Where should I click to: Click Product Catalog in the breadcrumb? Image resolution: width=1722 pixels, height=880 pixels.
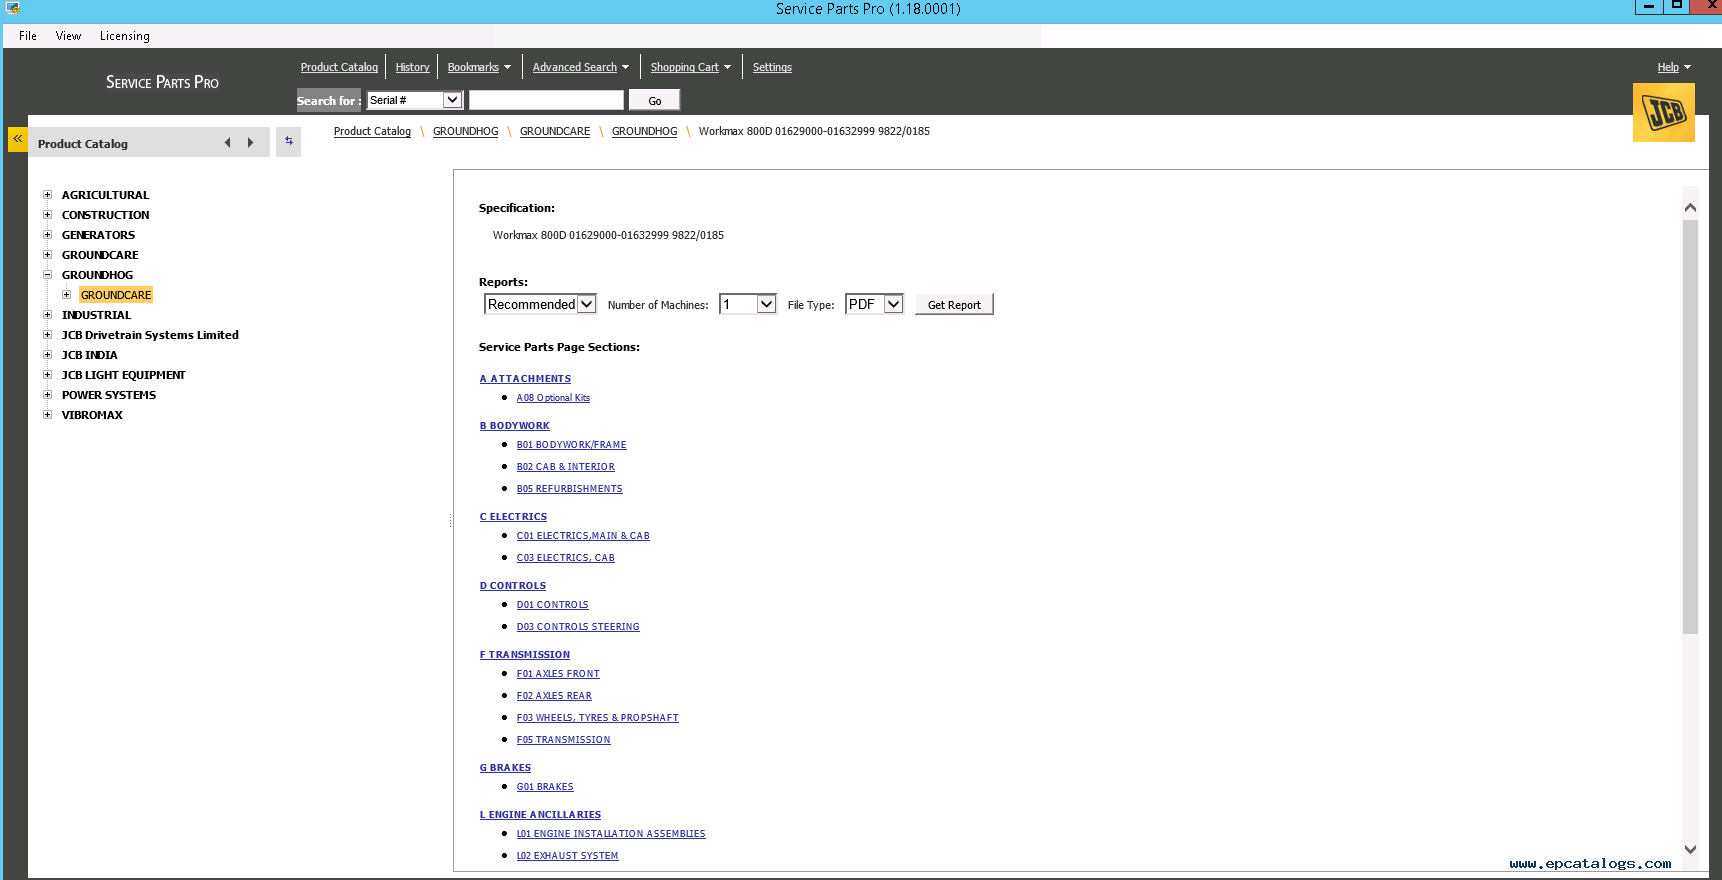point(372,132)
